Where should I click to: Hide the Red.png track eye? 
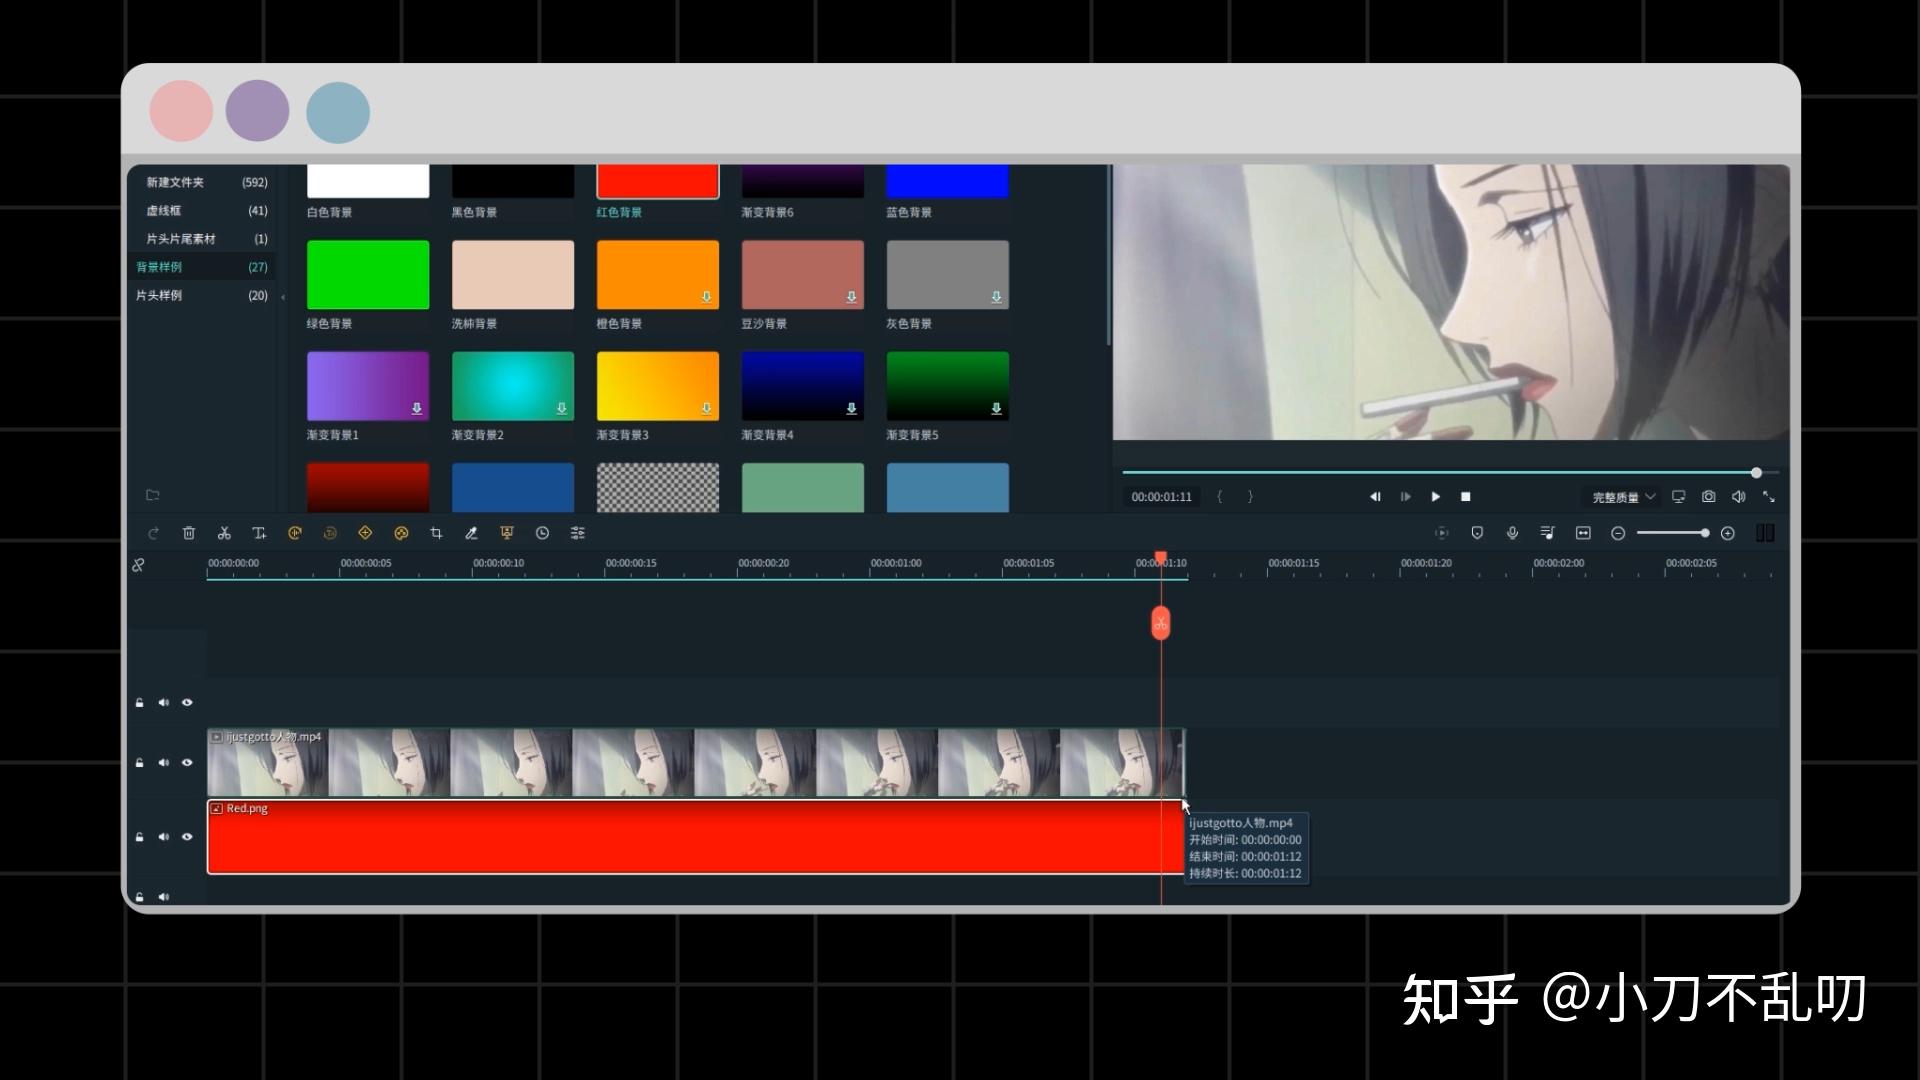click(x=187, y=837)
